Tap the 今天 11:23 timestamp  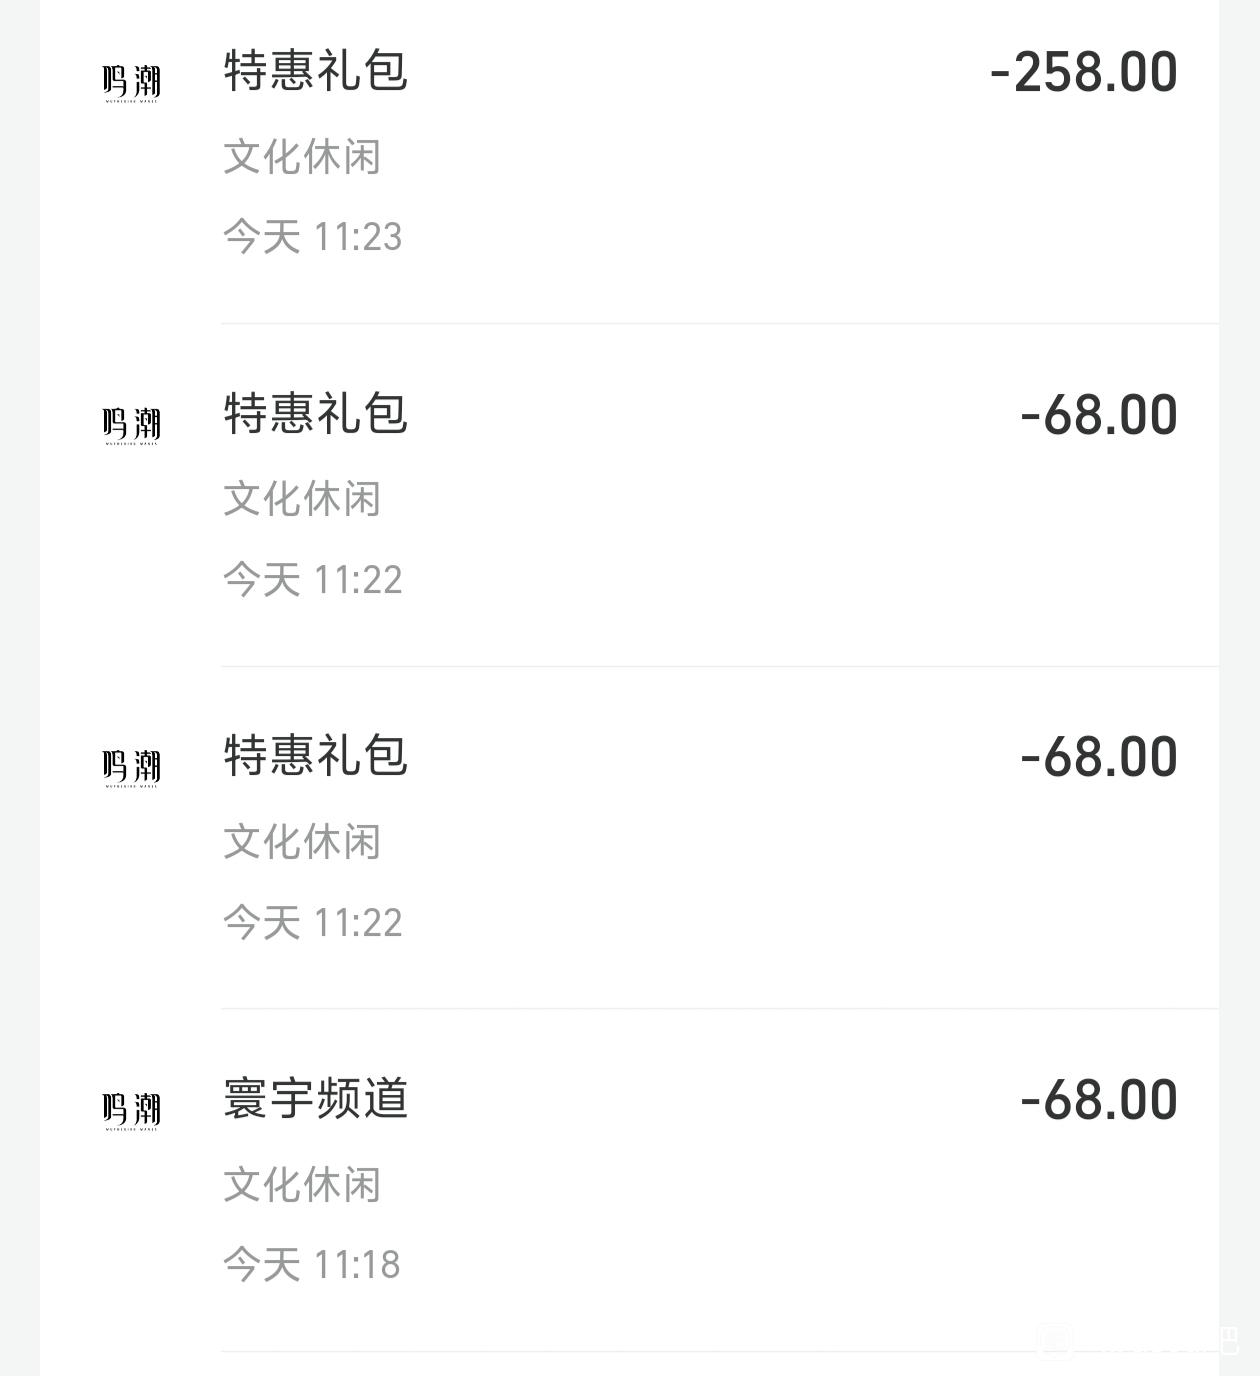312,237
